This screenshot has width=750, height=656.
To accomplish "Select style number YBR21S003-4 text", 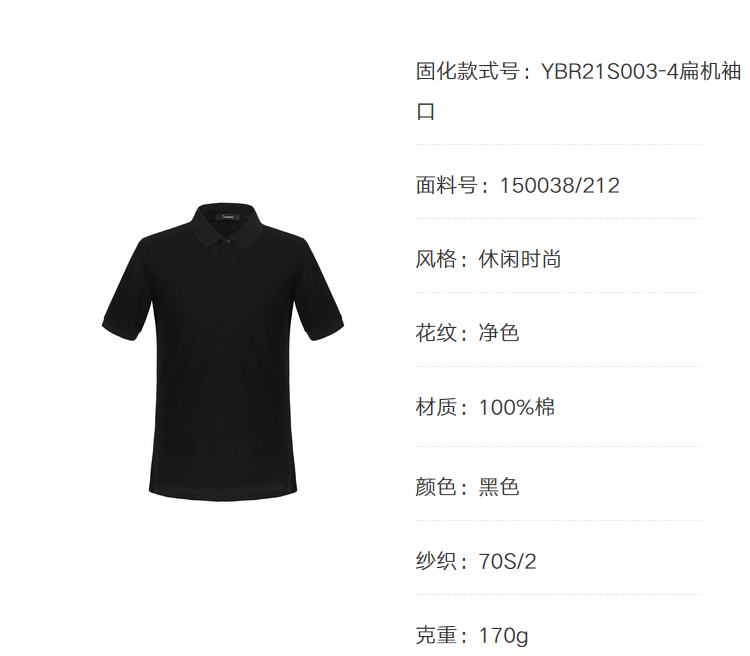I will 610,72.
